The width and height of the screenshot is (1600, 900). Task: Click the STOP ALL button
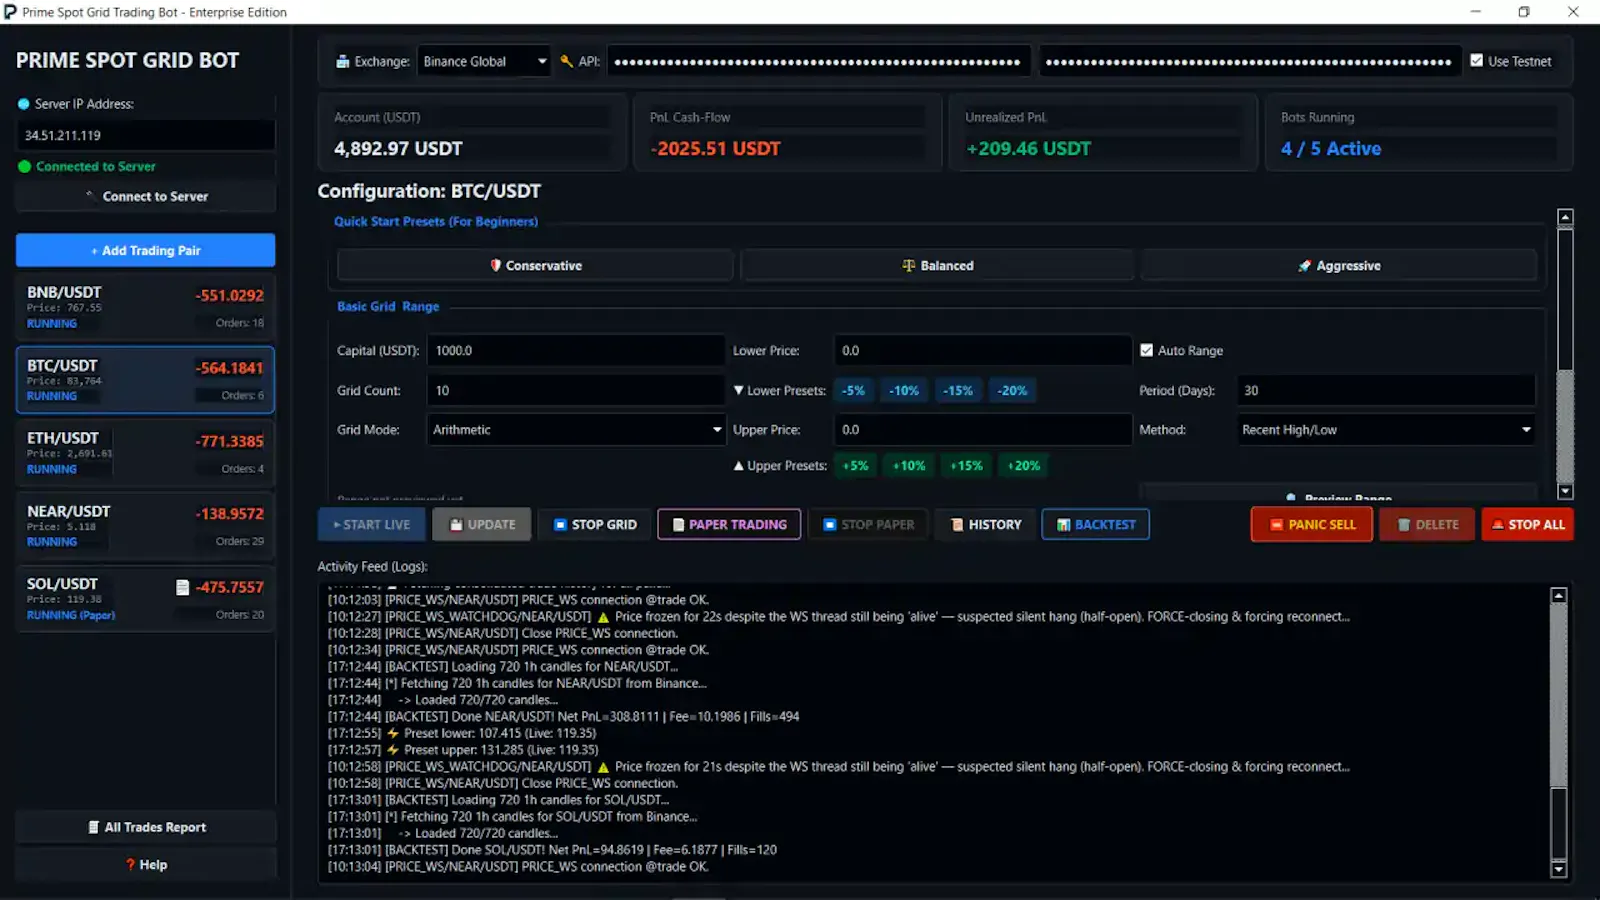1527,524
